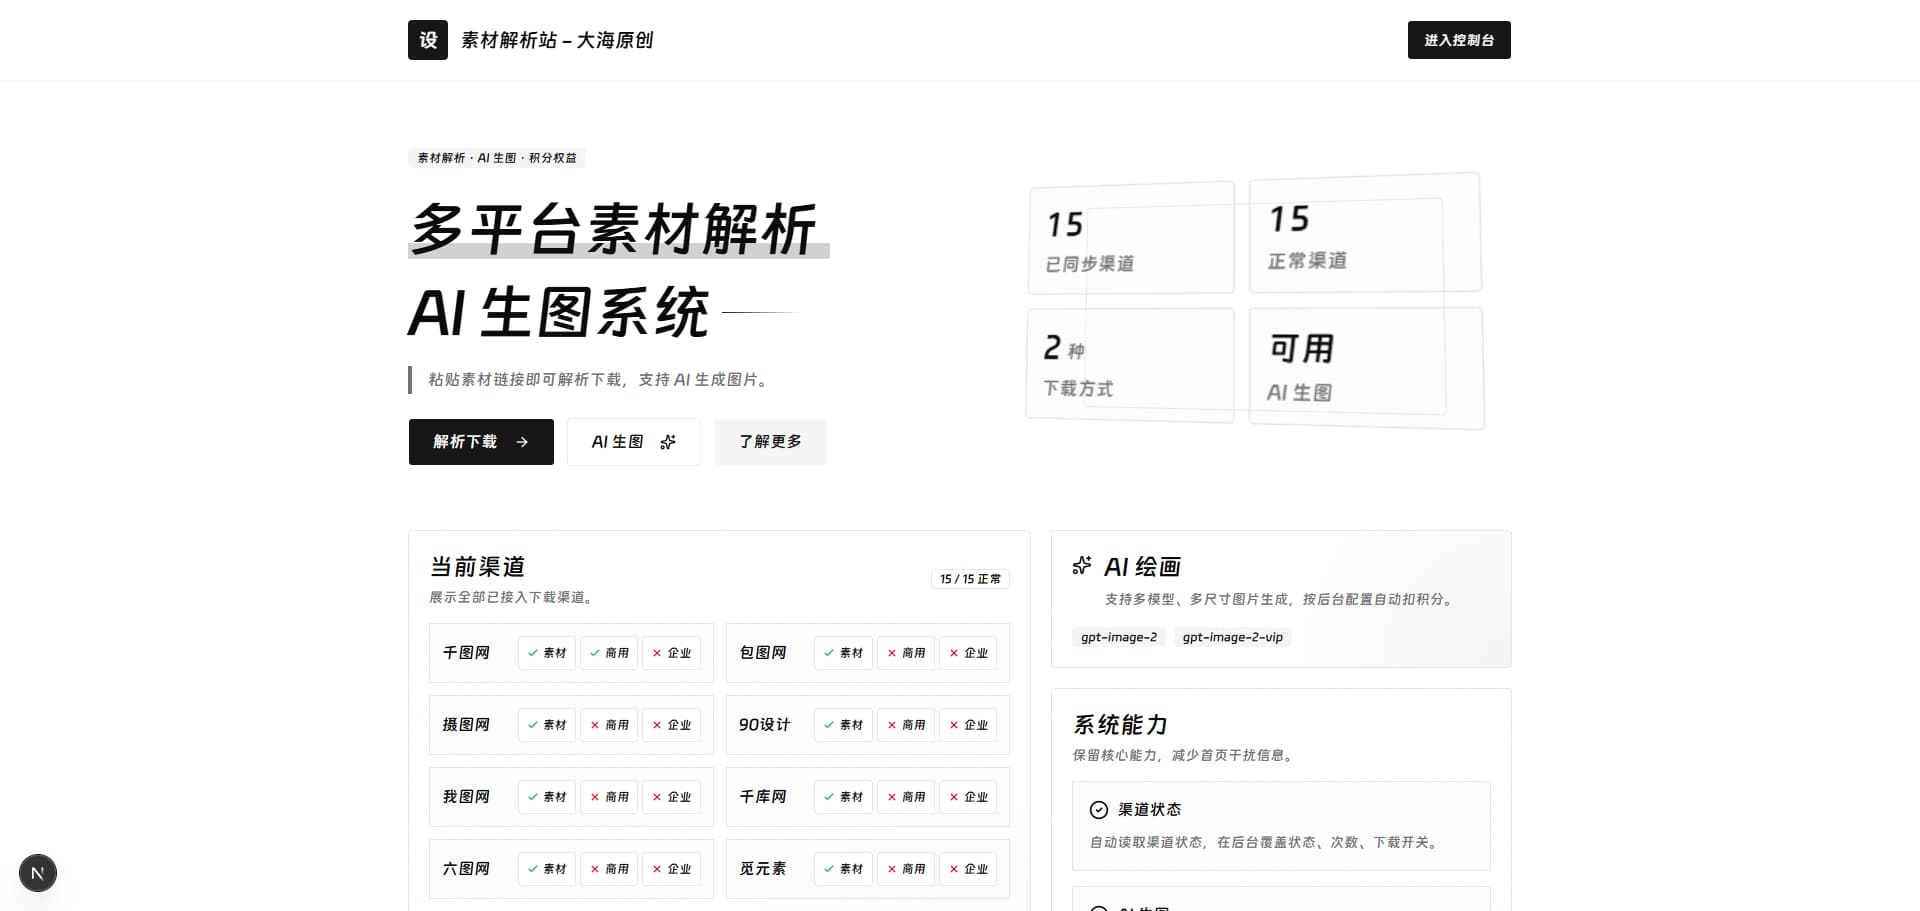Select the gpt-image-2 model tag
1920x911 pixels.
[x=1119, y=637]
